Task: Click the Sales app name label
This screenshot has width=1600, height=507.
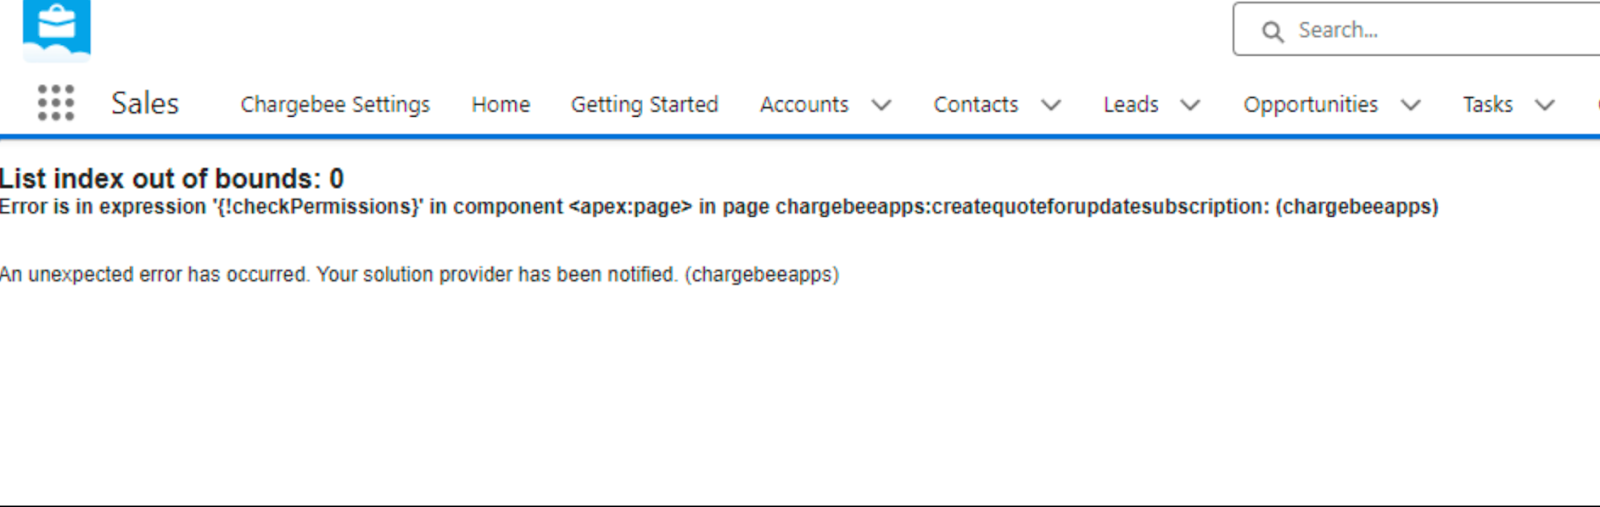Action: tap(145, 103)
